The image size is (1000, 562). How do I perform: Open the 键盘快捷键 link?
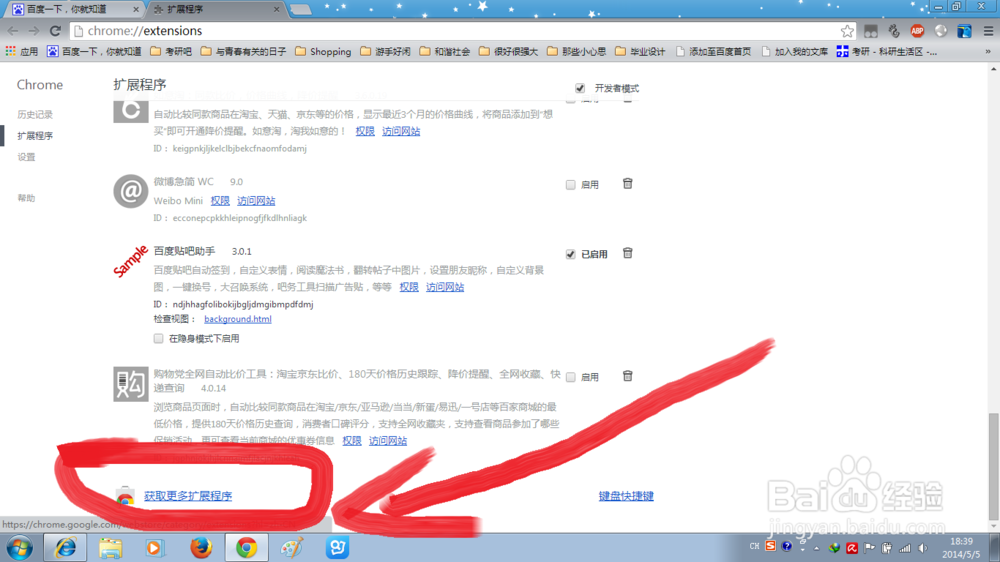(x=626, y=496)
